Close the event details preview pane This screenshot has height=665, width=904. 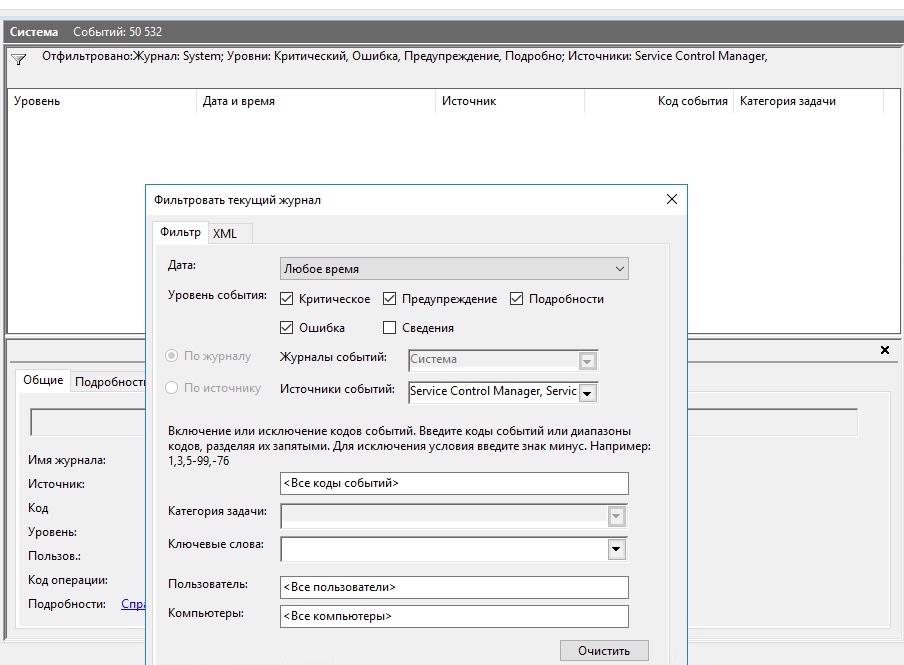(884, 351)
